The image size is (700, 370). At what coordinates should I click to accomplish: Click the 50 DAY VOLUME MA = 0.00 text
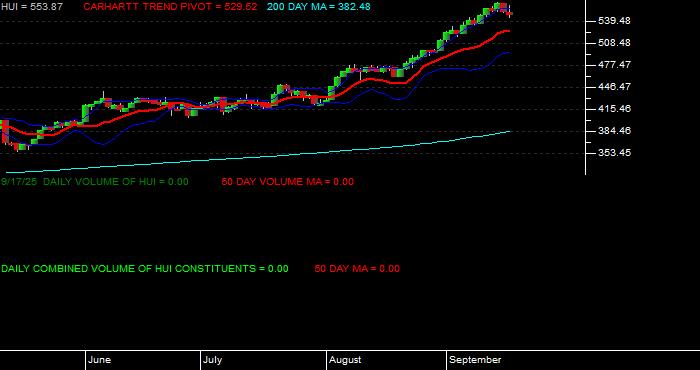tap(288, 182)
